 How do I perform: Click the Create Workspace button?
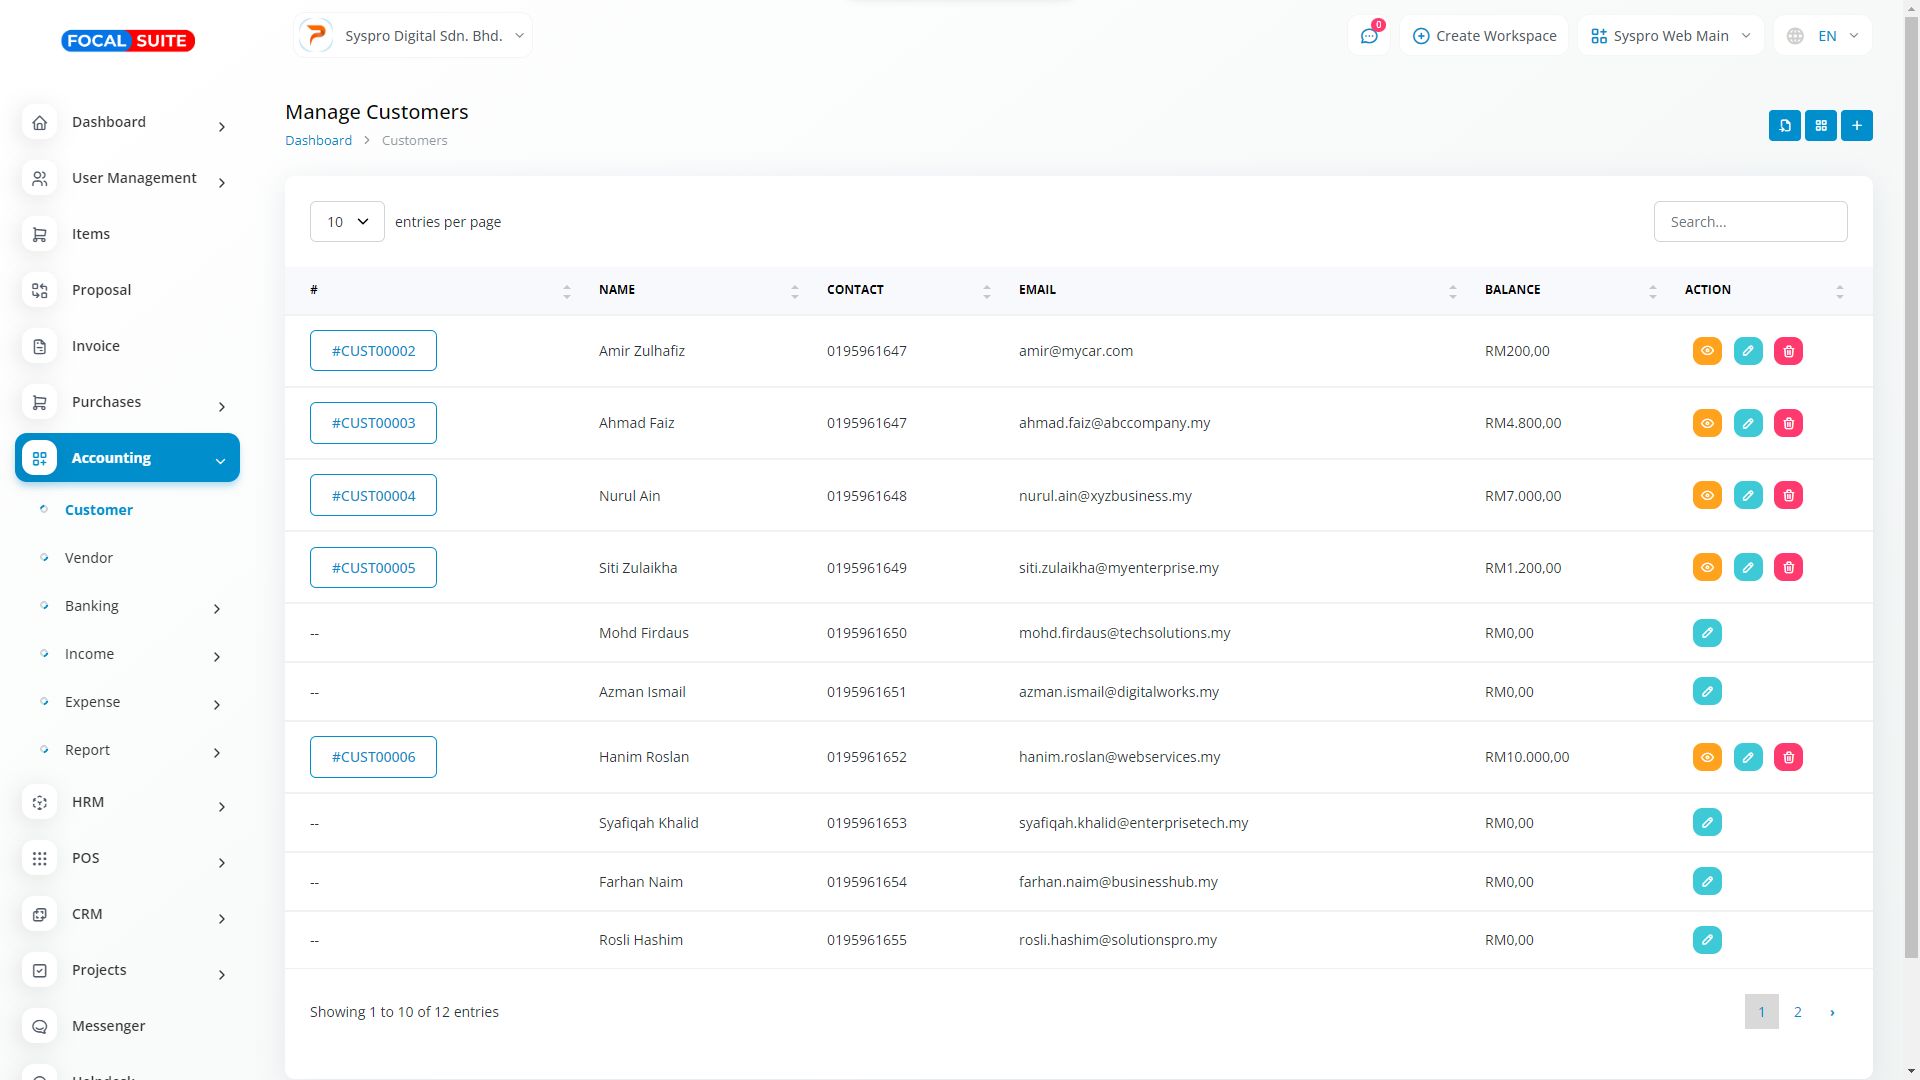click(1484, 36)
